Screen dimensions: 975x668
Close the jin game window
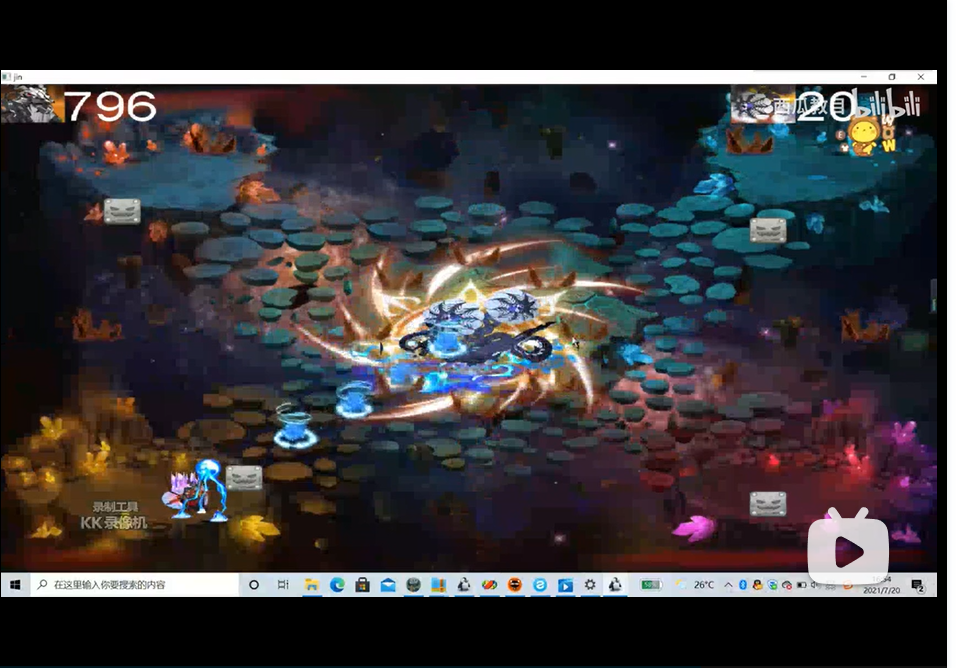pos(921,77)
